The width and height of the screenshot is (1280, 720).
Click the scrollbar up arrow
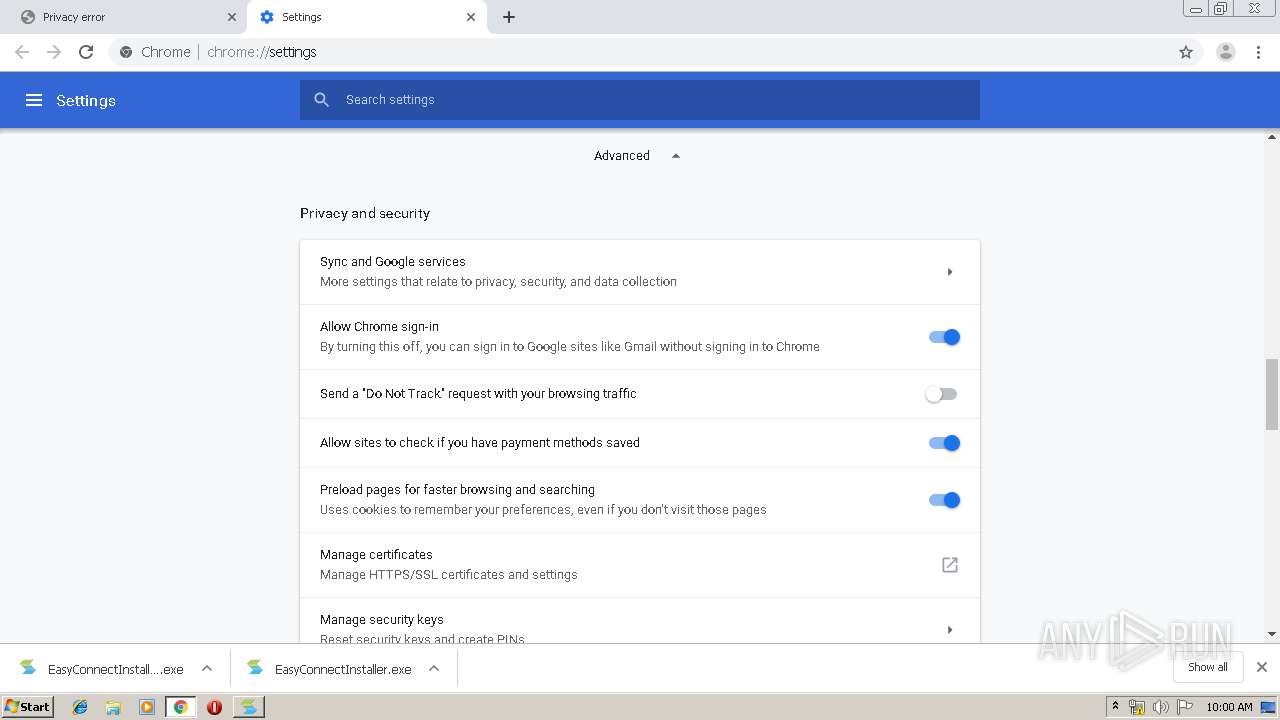click(x=1272, y=137)
